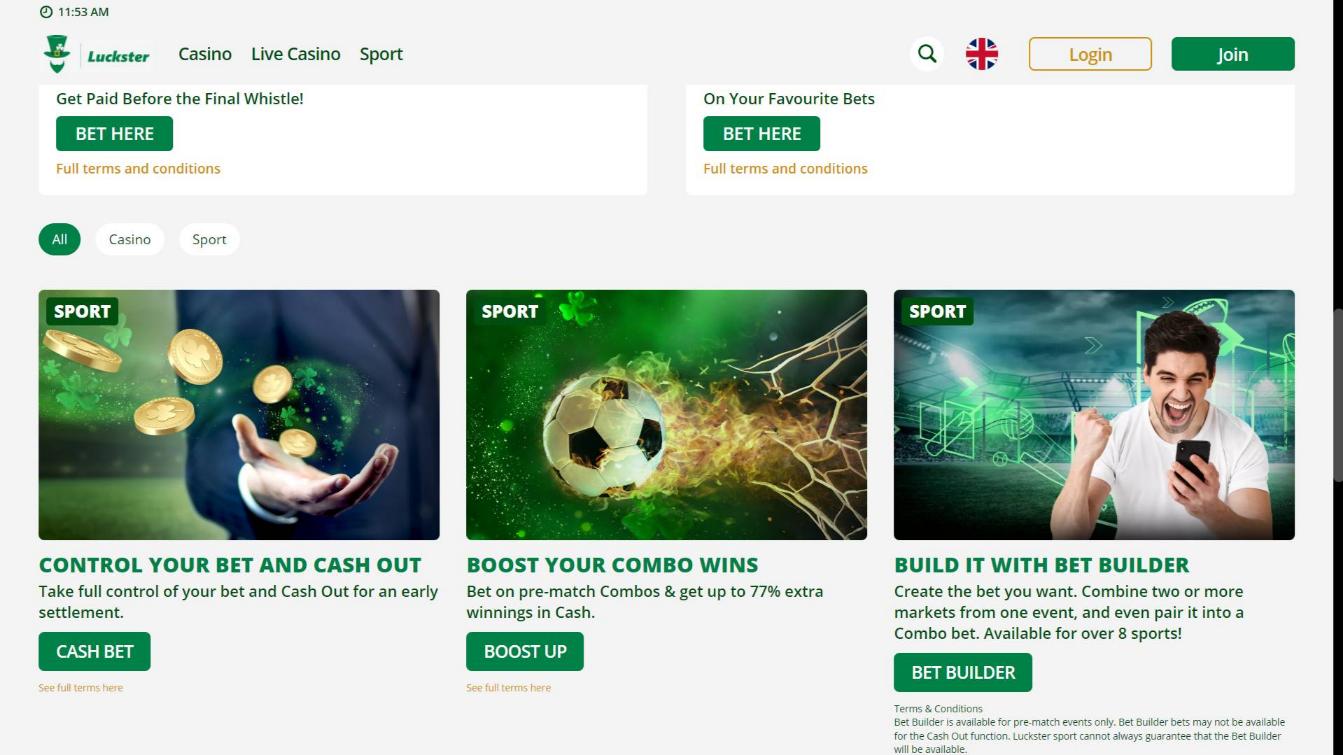Open See full terms here under CASH BET
Screen dimensions: 1343x755
(81, 688)
